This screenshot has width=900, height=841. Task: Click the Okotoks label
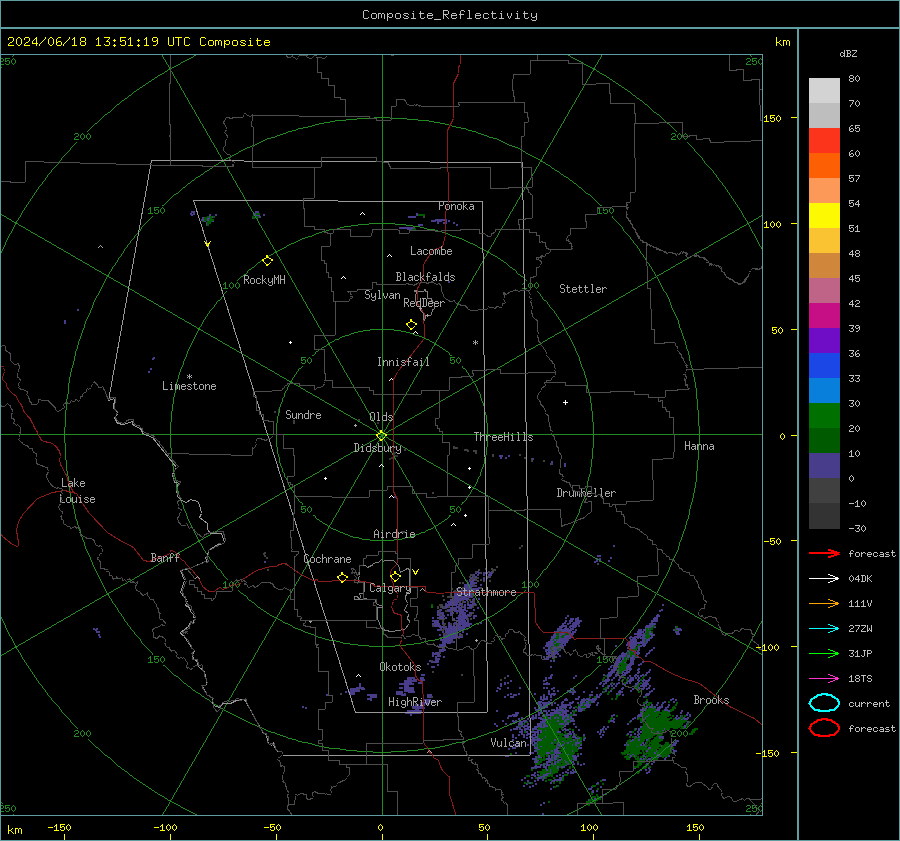(x=400, y=667)
